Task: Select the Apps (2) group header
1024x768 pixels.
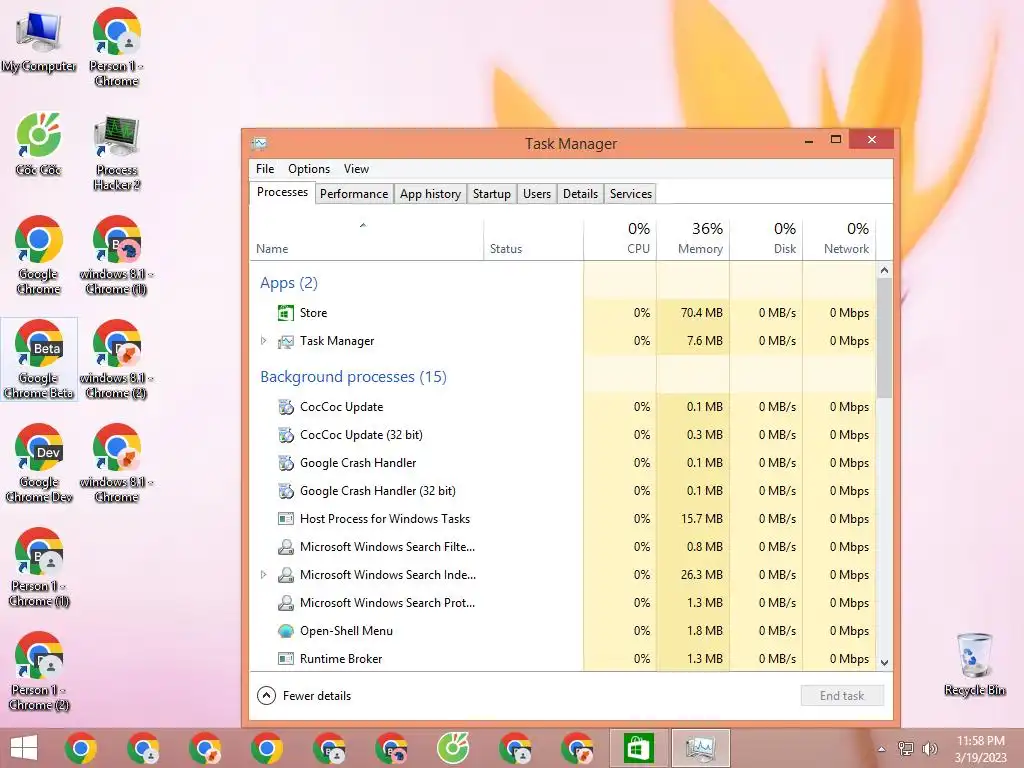Action: pos(289,283)
